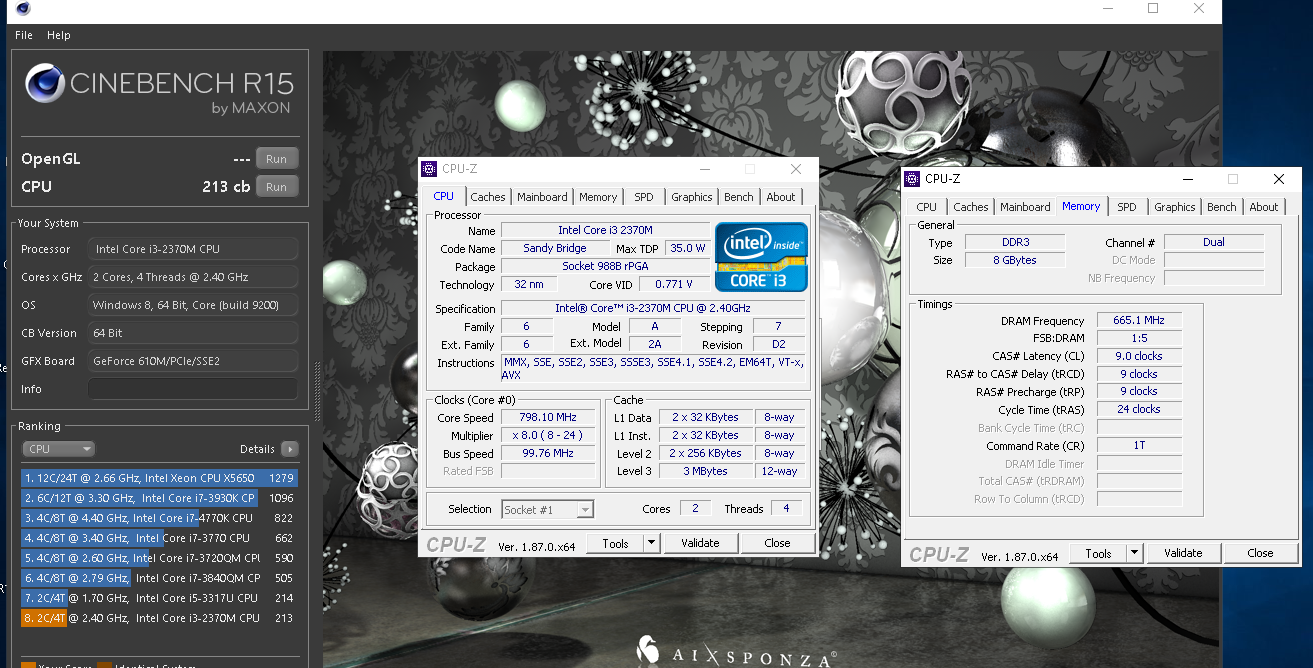Click the Info input field

point(193,389)
